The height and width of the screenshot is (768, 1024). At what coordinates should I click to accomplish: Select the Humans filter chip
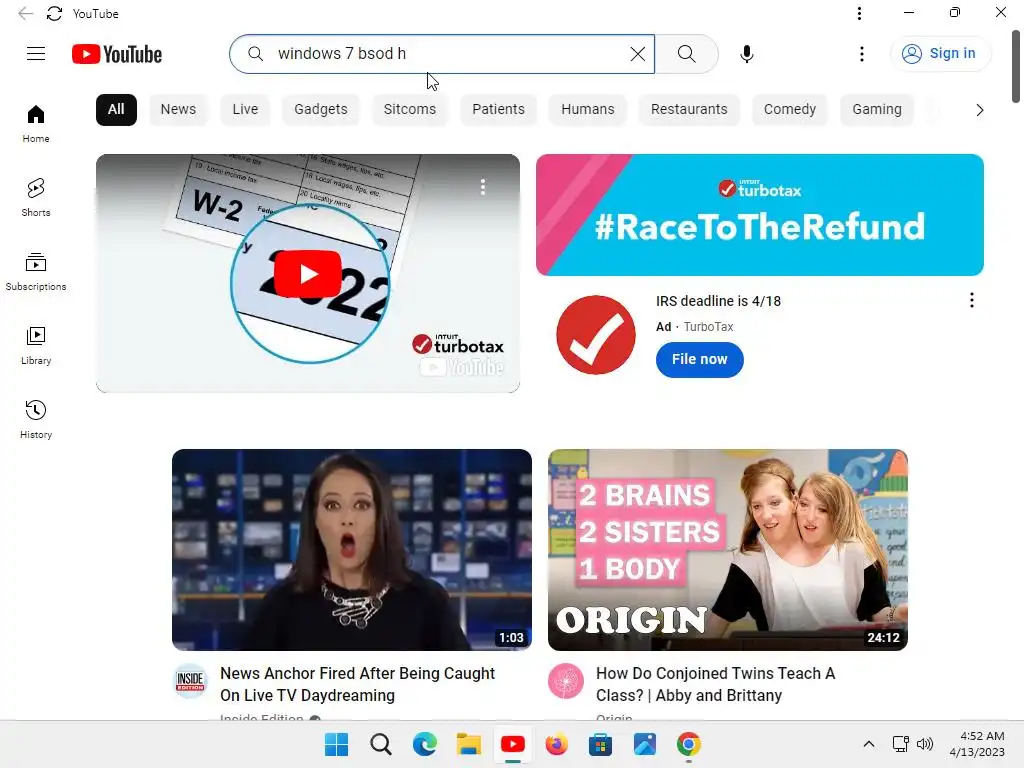pos(588,110)
